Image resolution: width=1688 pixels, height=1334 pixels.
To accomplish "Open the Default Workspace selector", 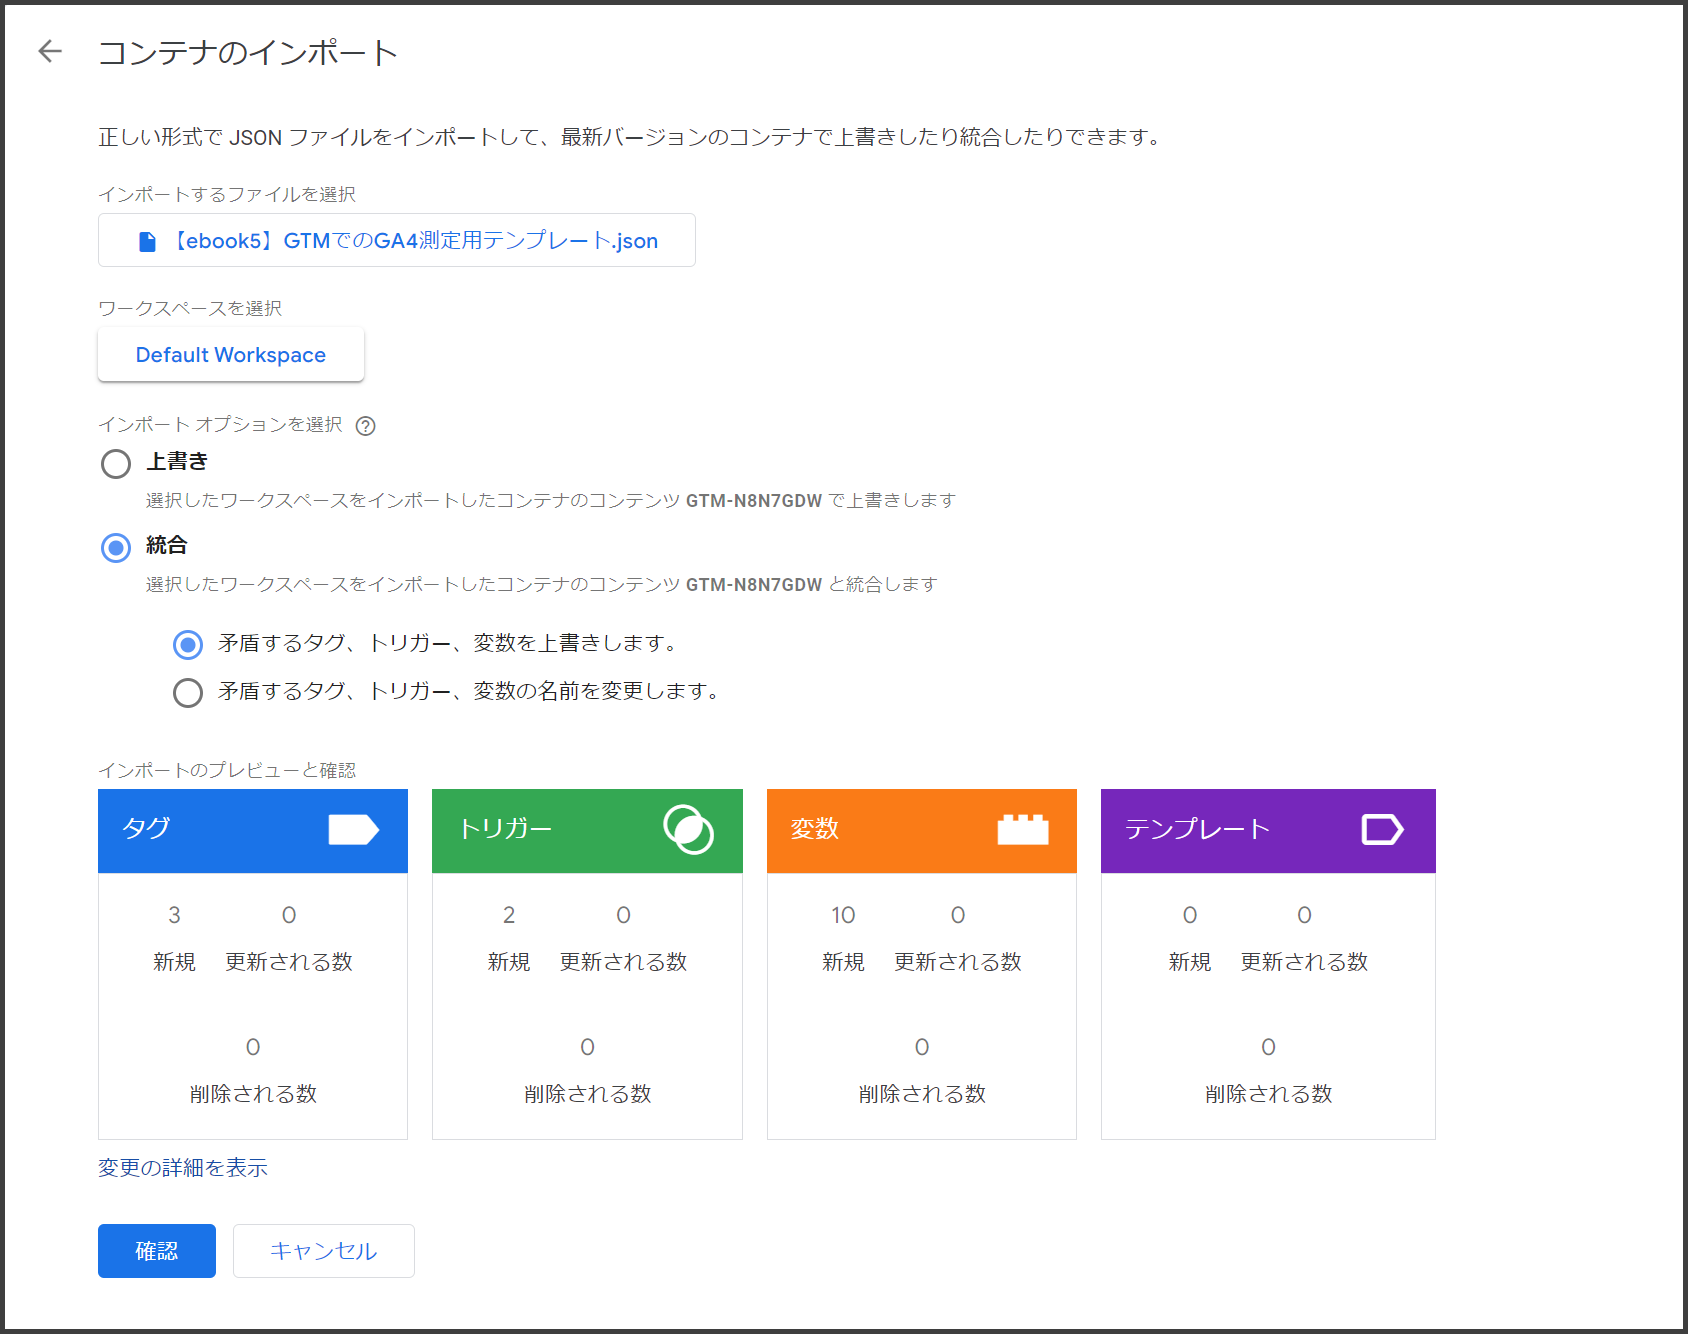I will (x=231, y=355).
